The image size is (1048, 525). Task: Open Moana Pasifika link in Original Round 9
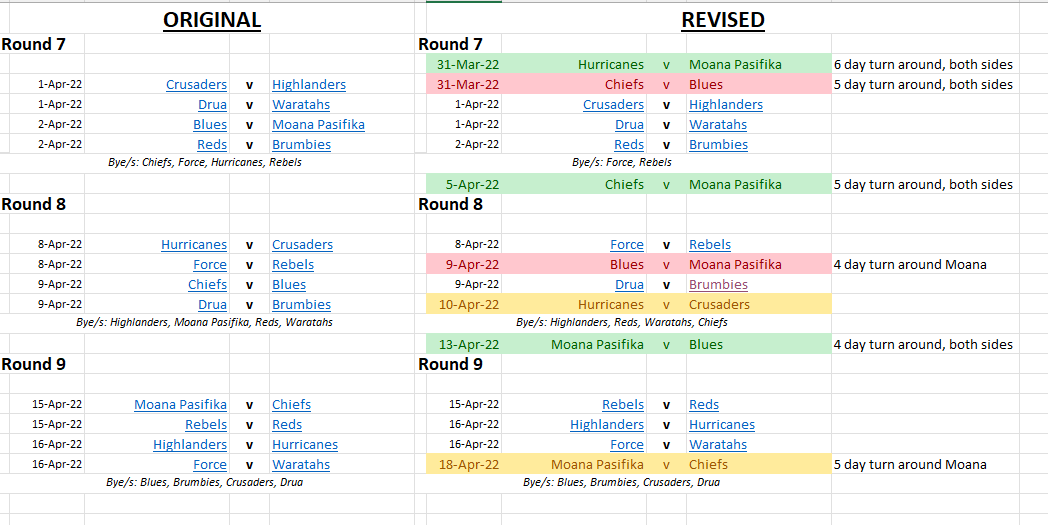tap(180, 405)
